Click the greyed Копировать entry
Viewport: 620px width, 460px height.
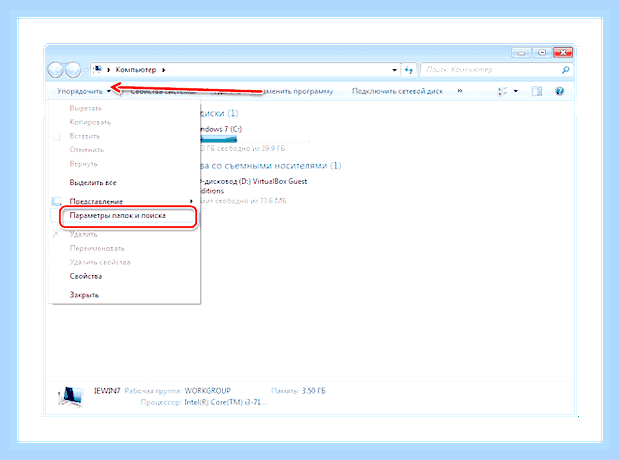(90, 122)
